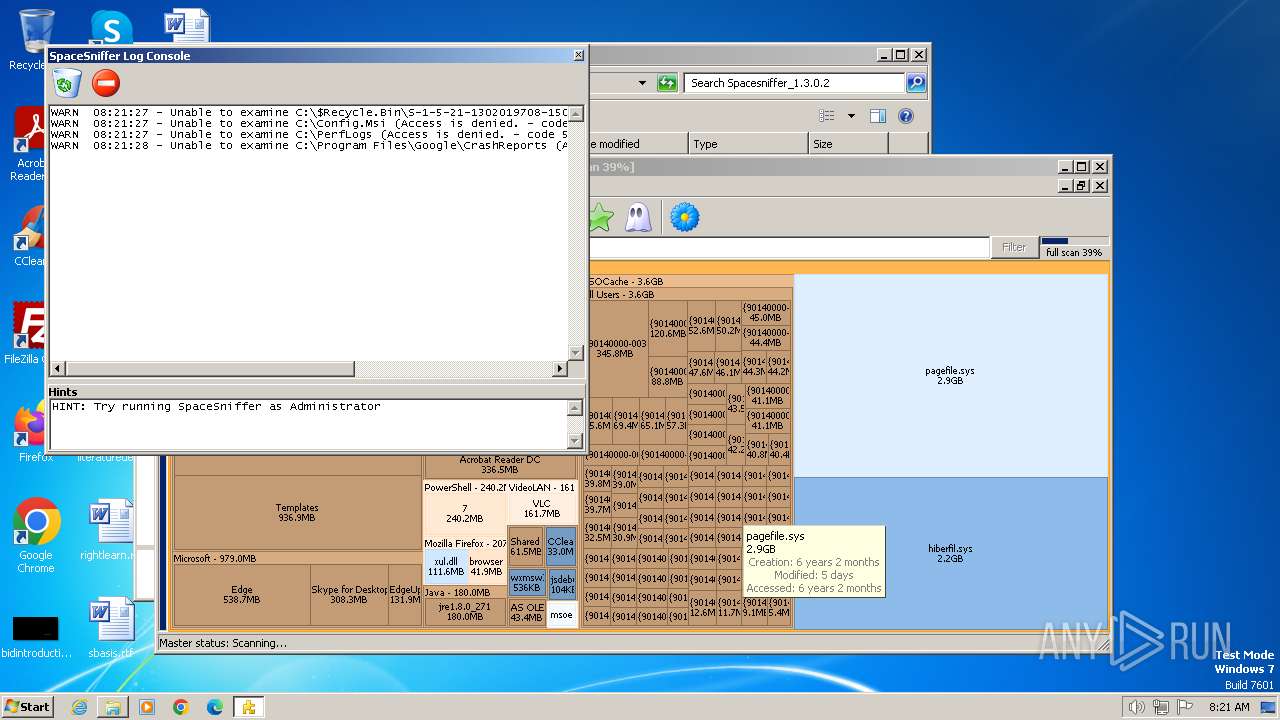Click the SpaceSniffer filter text field
The height and width of the screenshot is (720, 1280).
[788, 248]
